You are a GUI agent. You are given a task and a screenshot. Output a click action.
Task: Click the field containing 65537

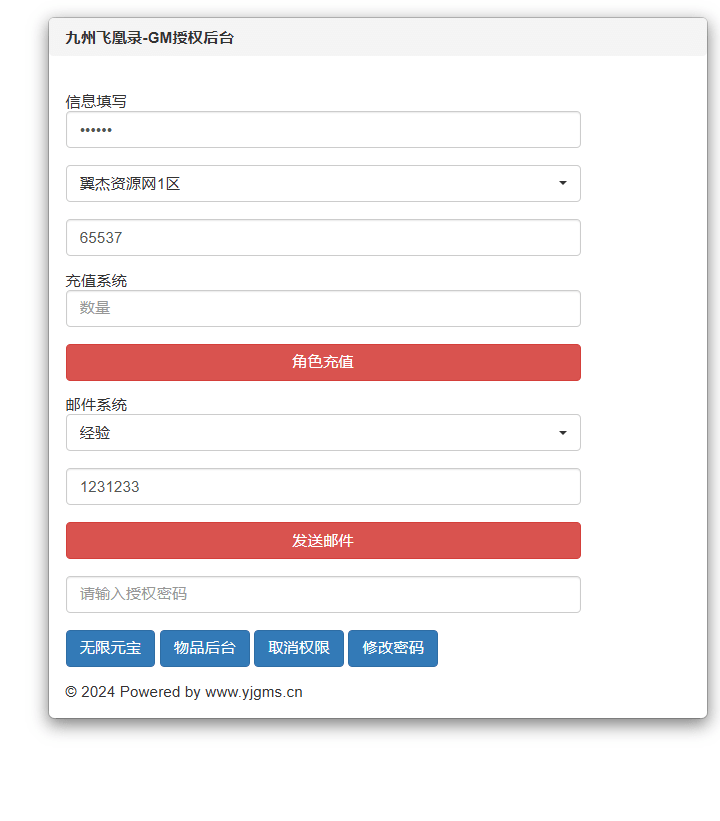[322, 237]
